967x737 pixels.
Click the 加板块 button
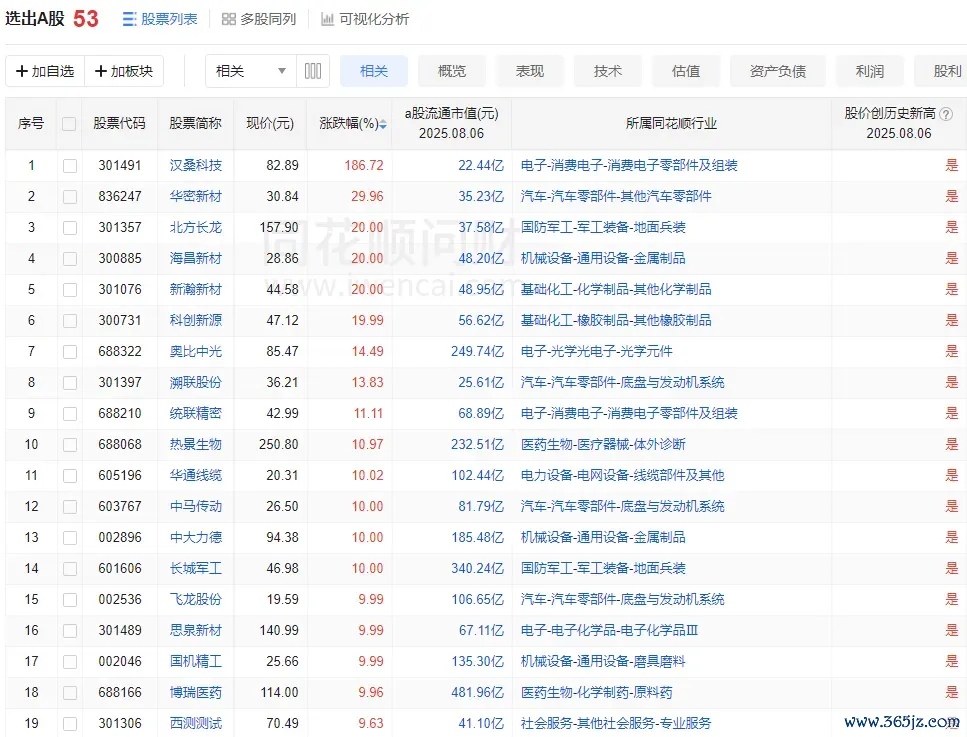coord(124,71)
